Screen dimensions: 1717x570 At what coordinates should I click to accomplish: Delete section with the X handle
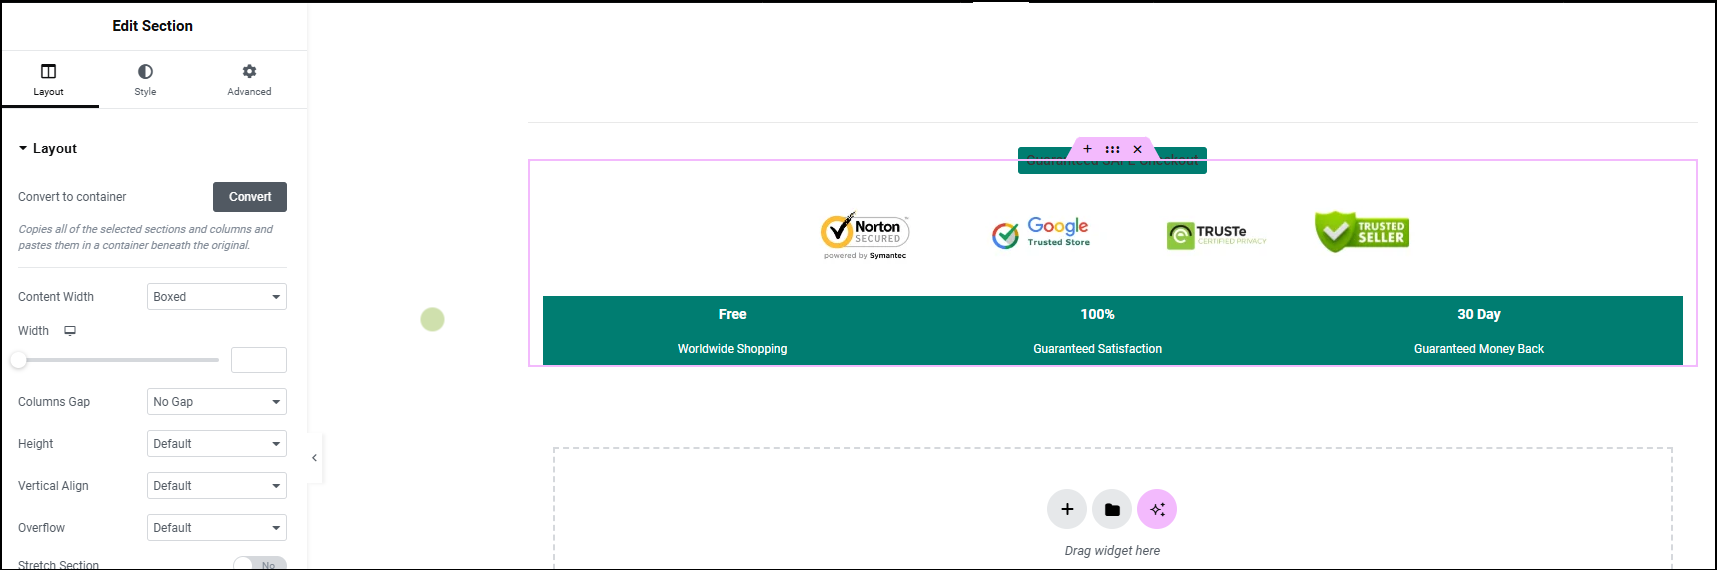coord(1138,149)
